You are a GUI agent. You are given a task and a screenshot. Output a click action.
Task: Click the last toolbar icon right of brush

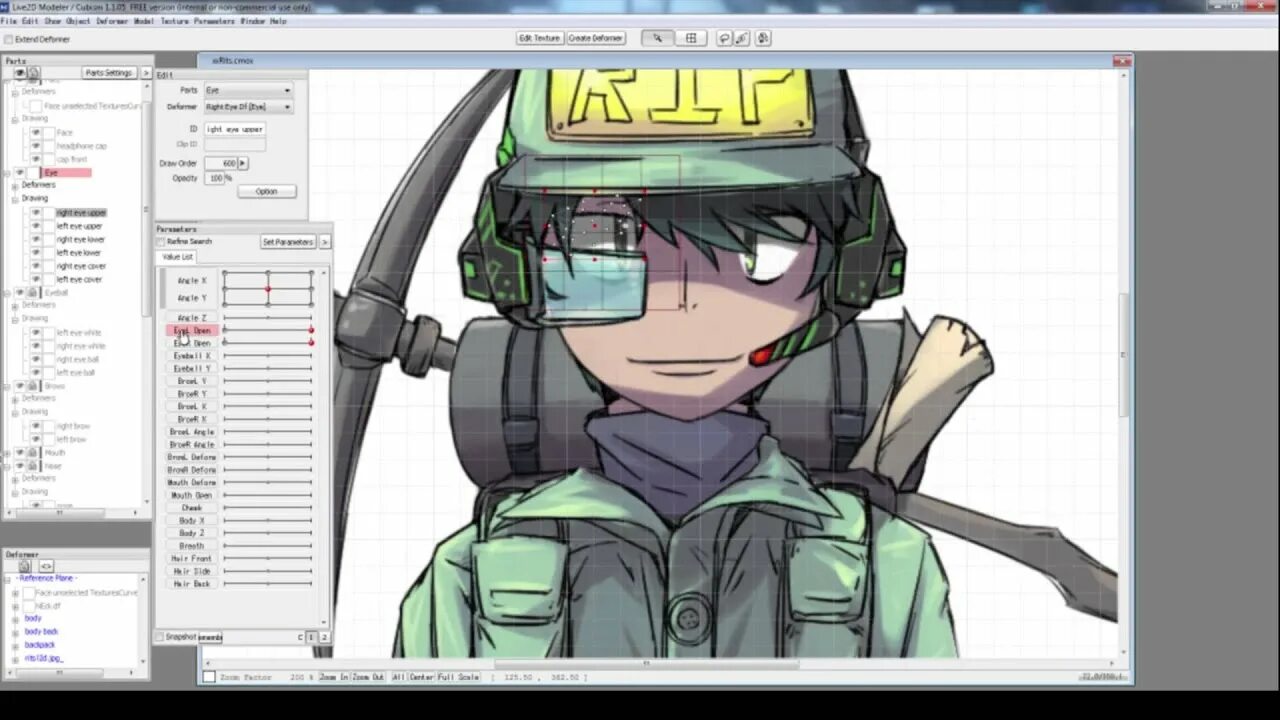click(x=762, y=38)
